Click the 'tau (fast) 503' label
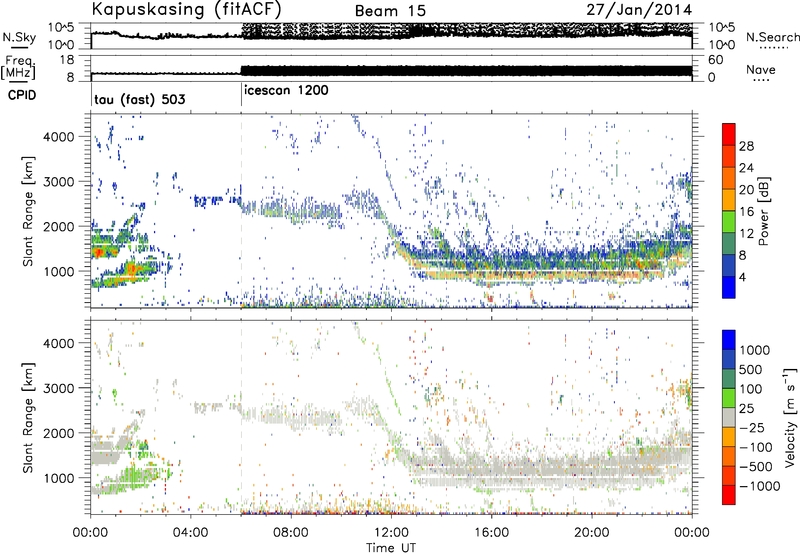The width and height of the screenshot is (800, 554). 140,99
